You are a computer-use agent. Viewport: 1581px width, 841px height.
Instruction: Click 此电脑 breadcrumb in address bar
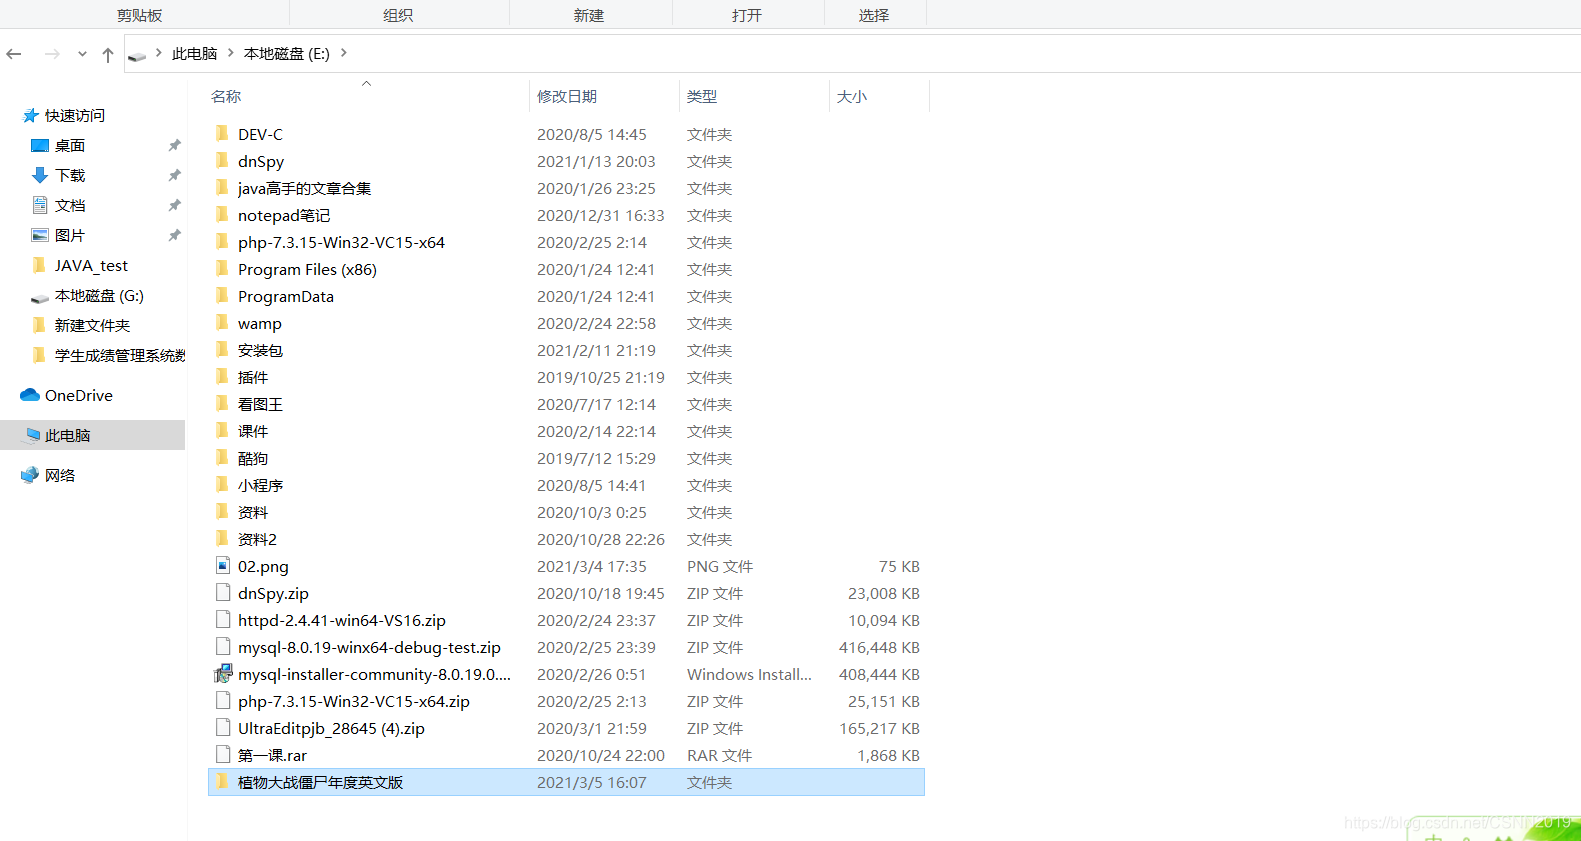pyautogui.click(x=195, y=54)
